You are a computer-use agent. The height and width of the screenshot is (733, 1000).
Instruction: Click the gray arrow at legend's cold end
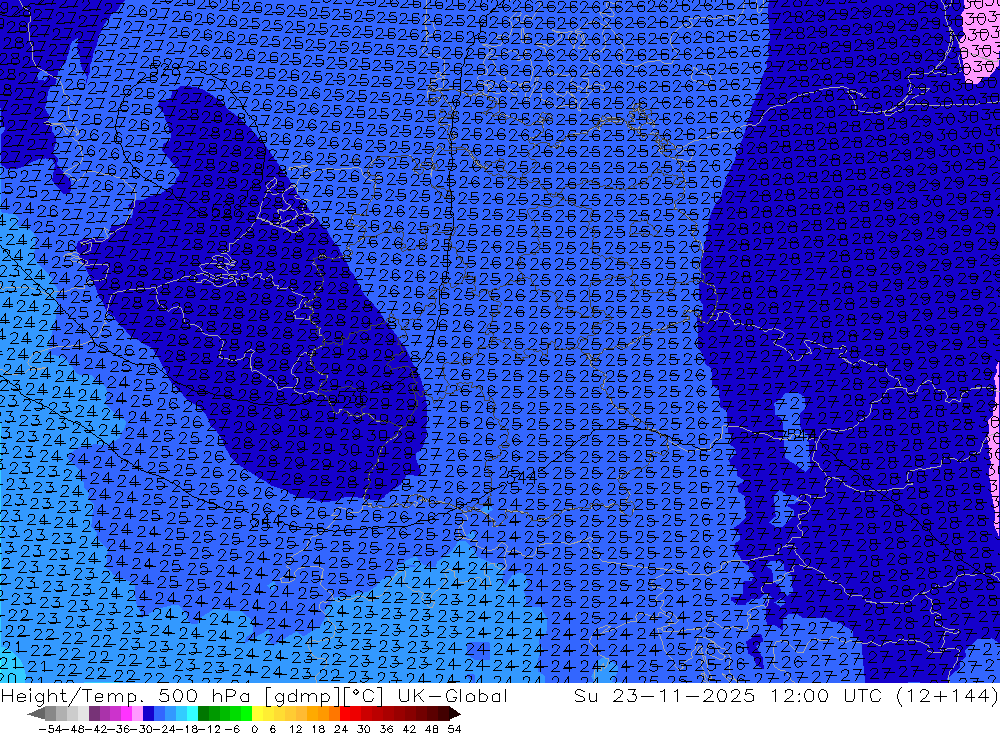click(x=36, y=714)
